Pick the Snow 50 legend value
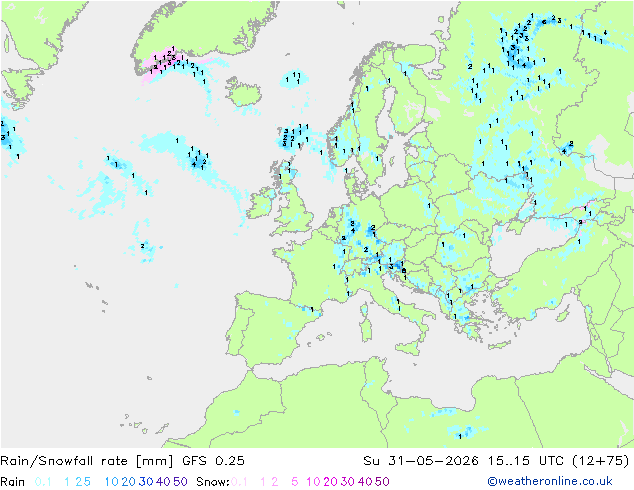 383,482
